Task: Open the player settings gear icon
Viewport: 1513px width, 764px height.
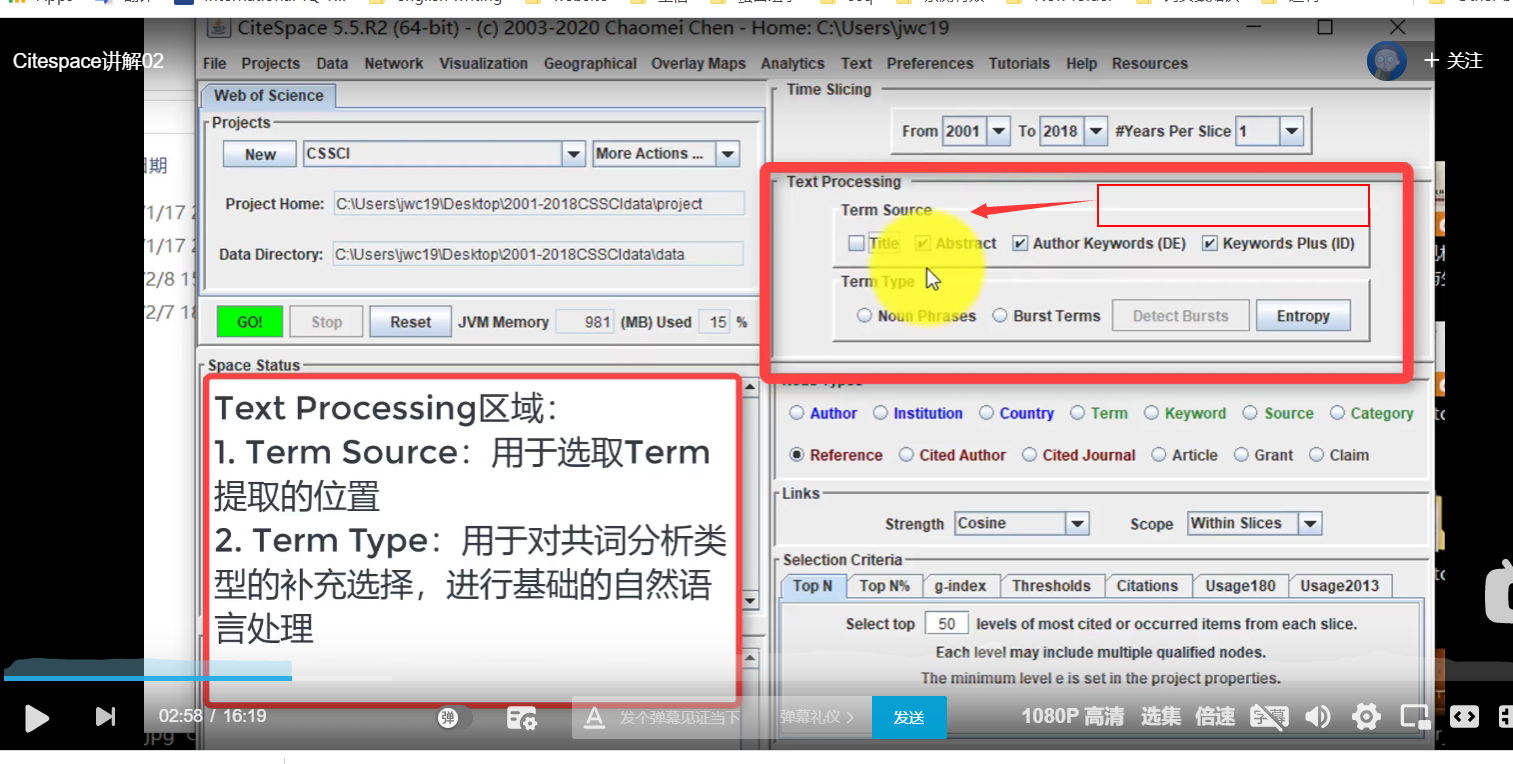Action: [1366, 716]
